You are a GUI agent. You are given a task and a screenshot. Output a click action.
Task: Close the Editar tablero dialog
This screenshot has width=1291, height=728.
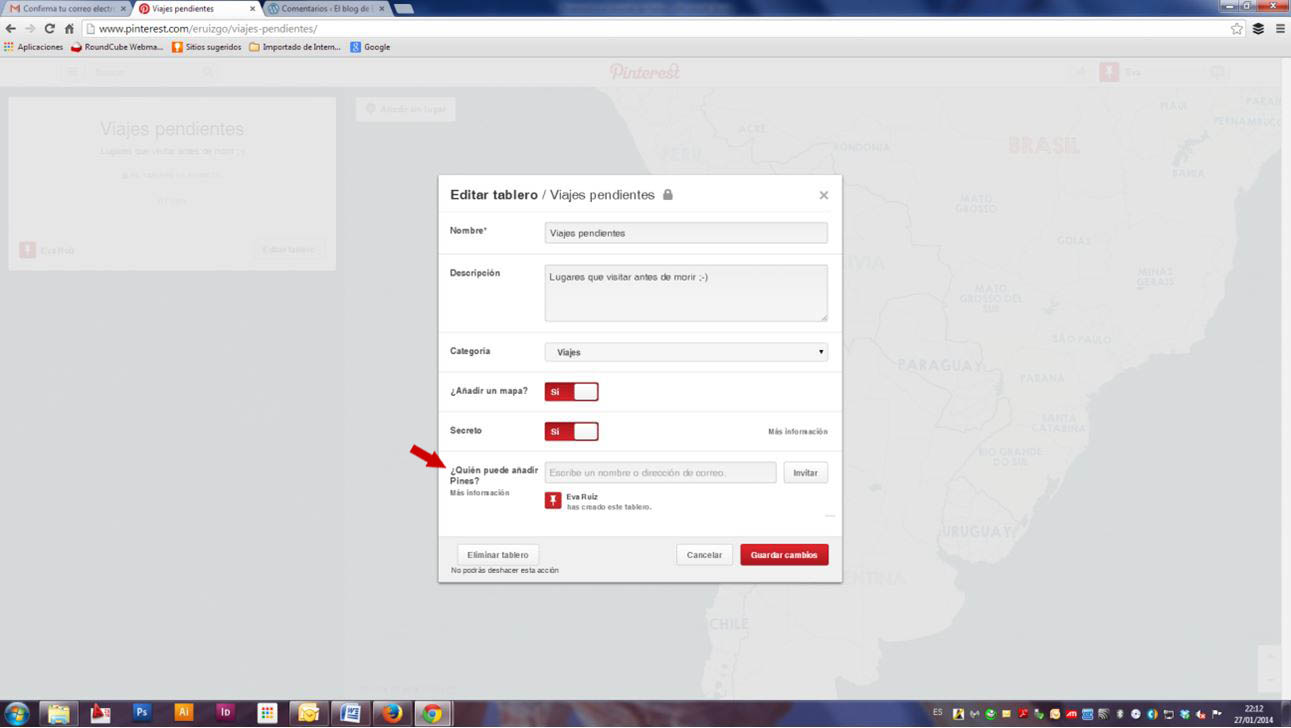tap(824, 195)
